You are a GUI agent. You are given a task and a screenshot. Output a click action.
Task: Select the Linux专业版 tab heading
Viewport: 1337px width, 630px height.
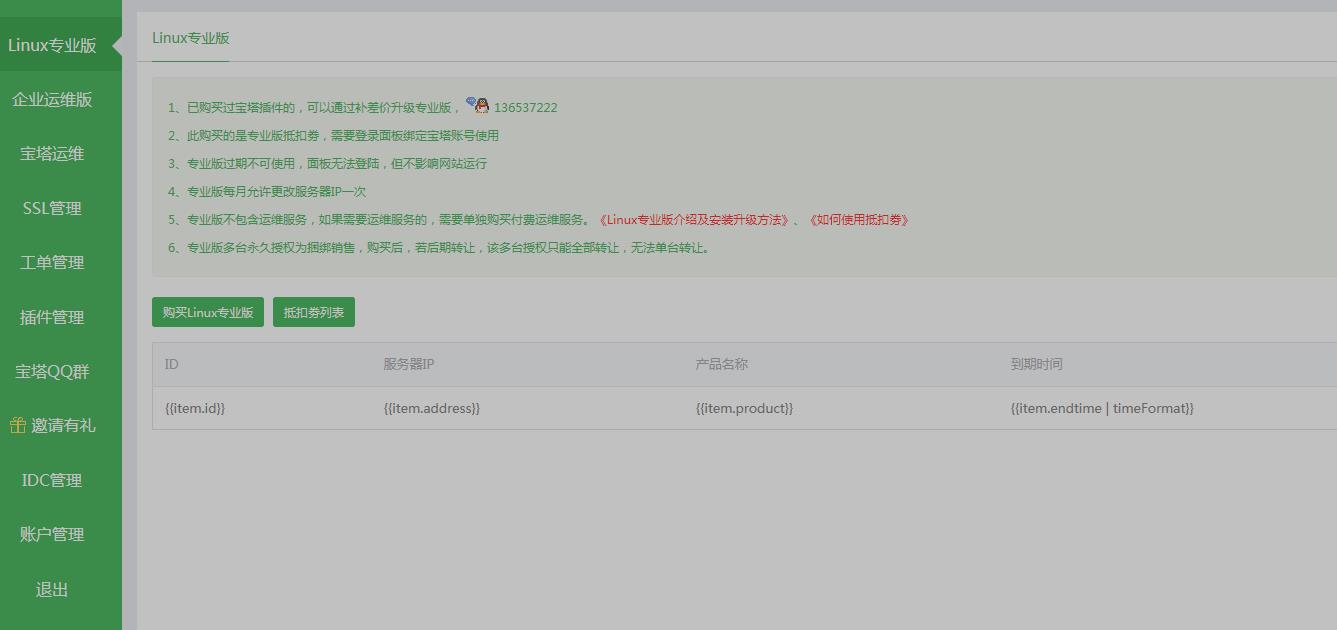(x=191, y=38)
